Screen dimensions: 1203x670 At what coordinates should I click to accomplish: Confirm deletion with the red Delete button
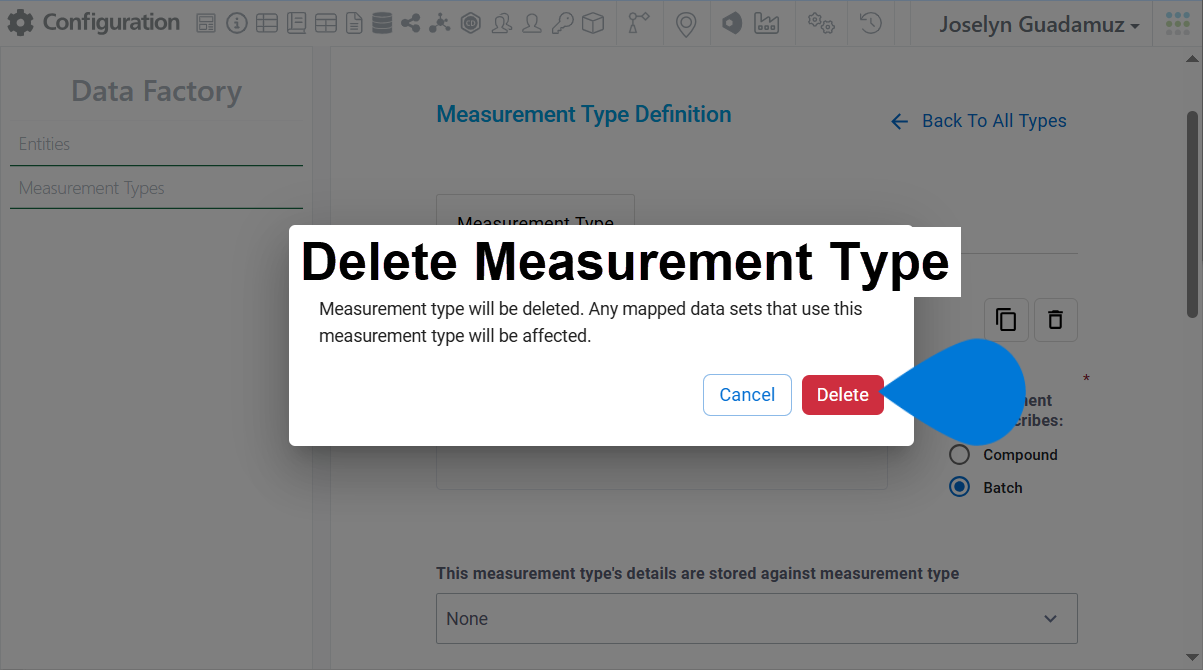[x=842, y=395]
